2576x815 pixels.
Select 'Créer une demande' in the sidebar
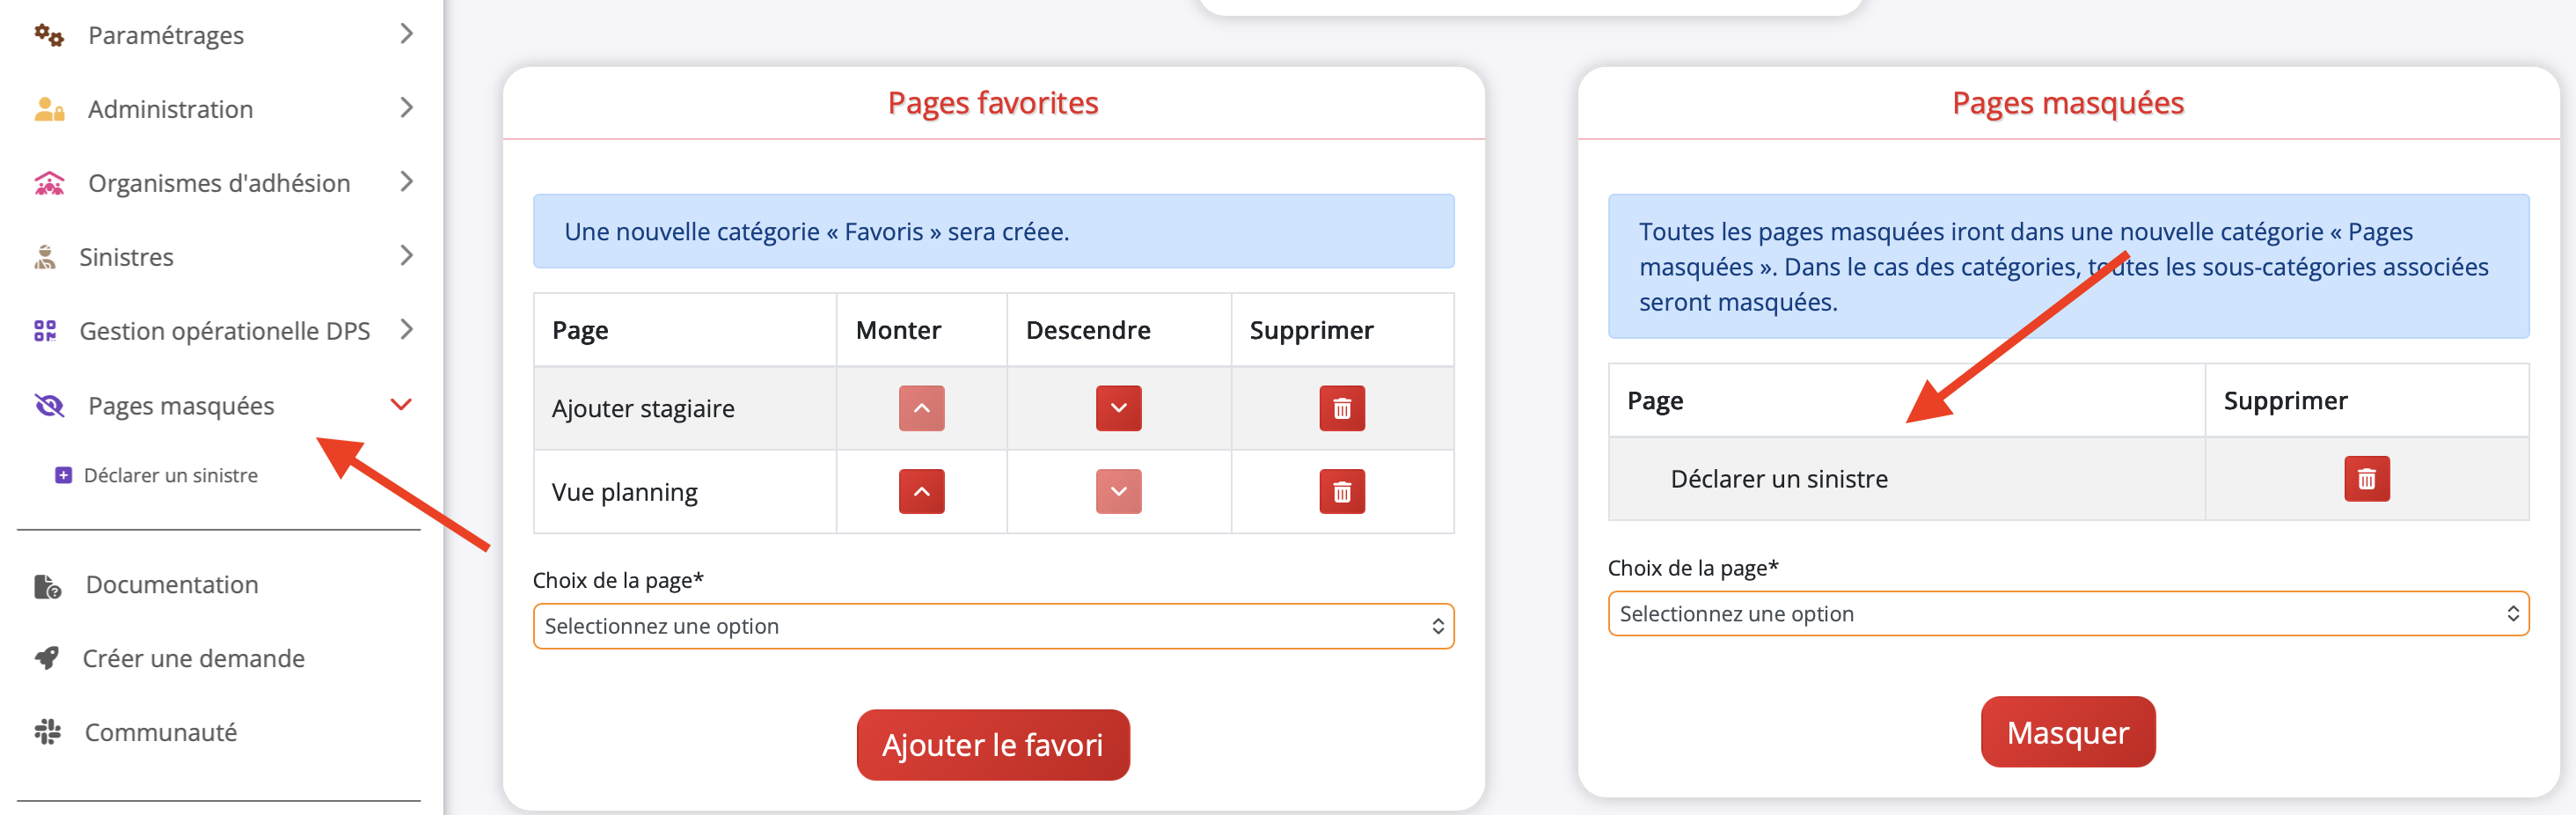coord(193,658)
